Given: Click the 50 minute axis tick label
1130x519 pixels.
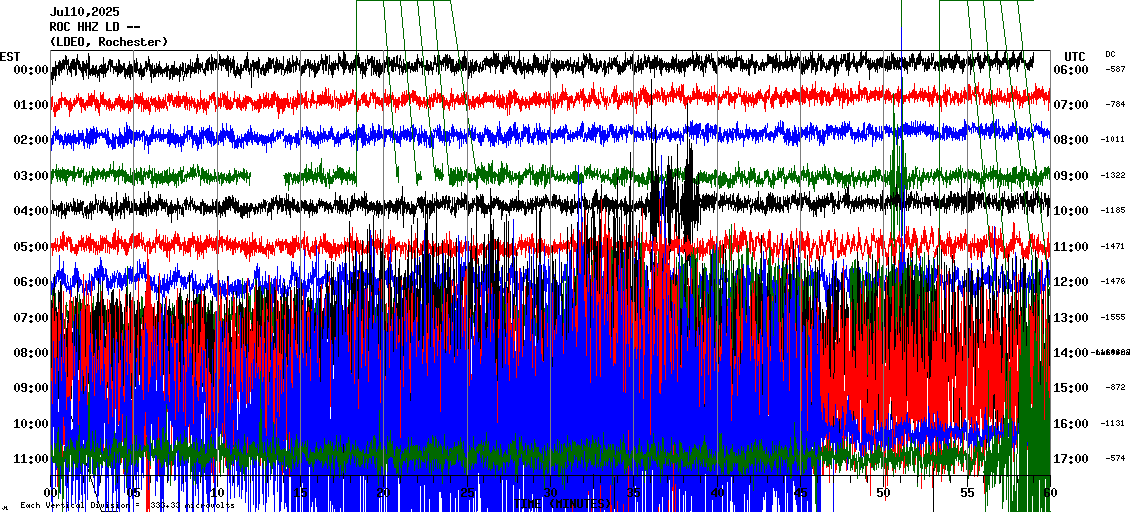Looking at the screenshot, I should tap(883, 493).
